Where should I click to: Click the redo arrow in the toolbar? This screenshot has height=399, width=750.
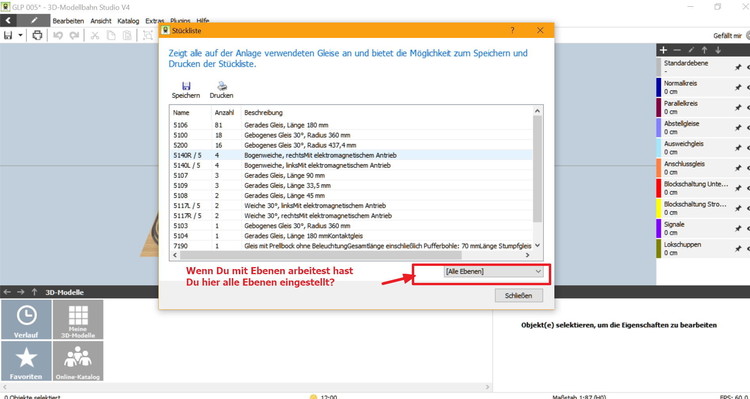74,35
